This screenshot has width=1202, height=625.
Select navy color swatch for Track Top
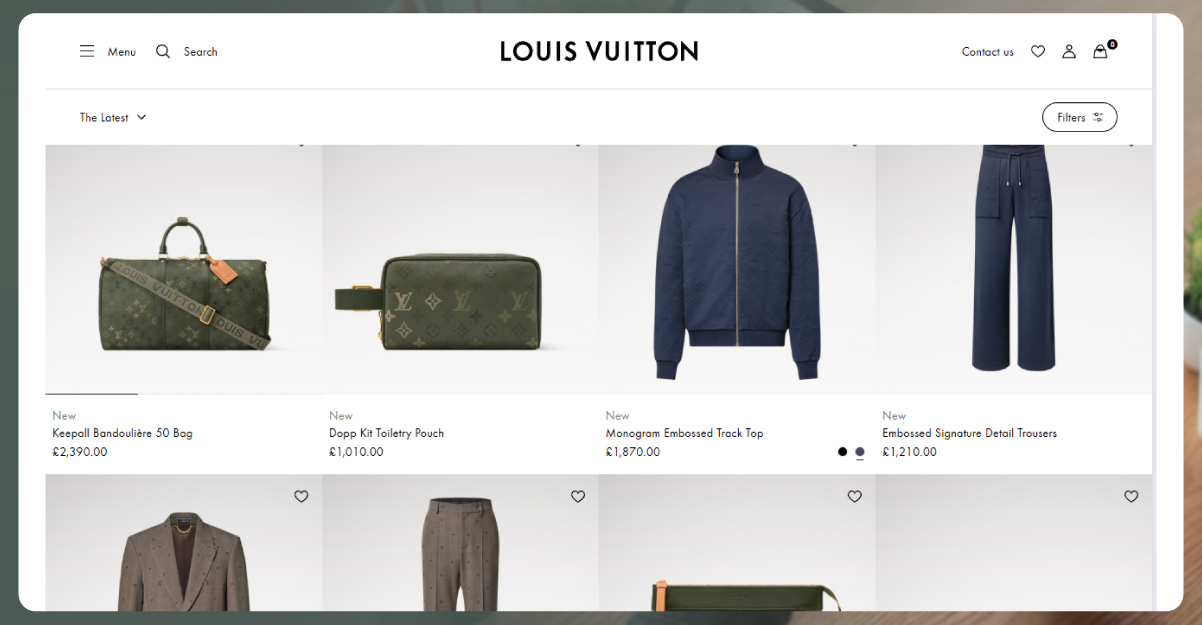860,452
